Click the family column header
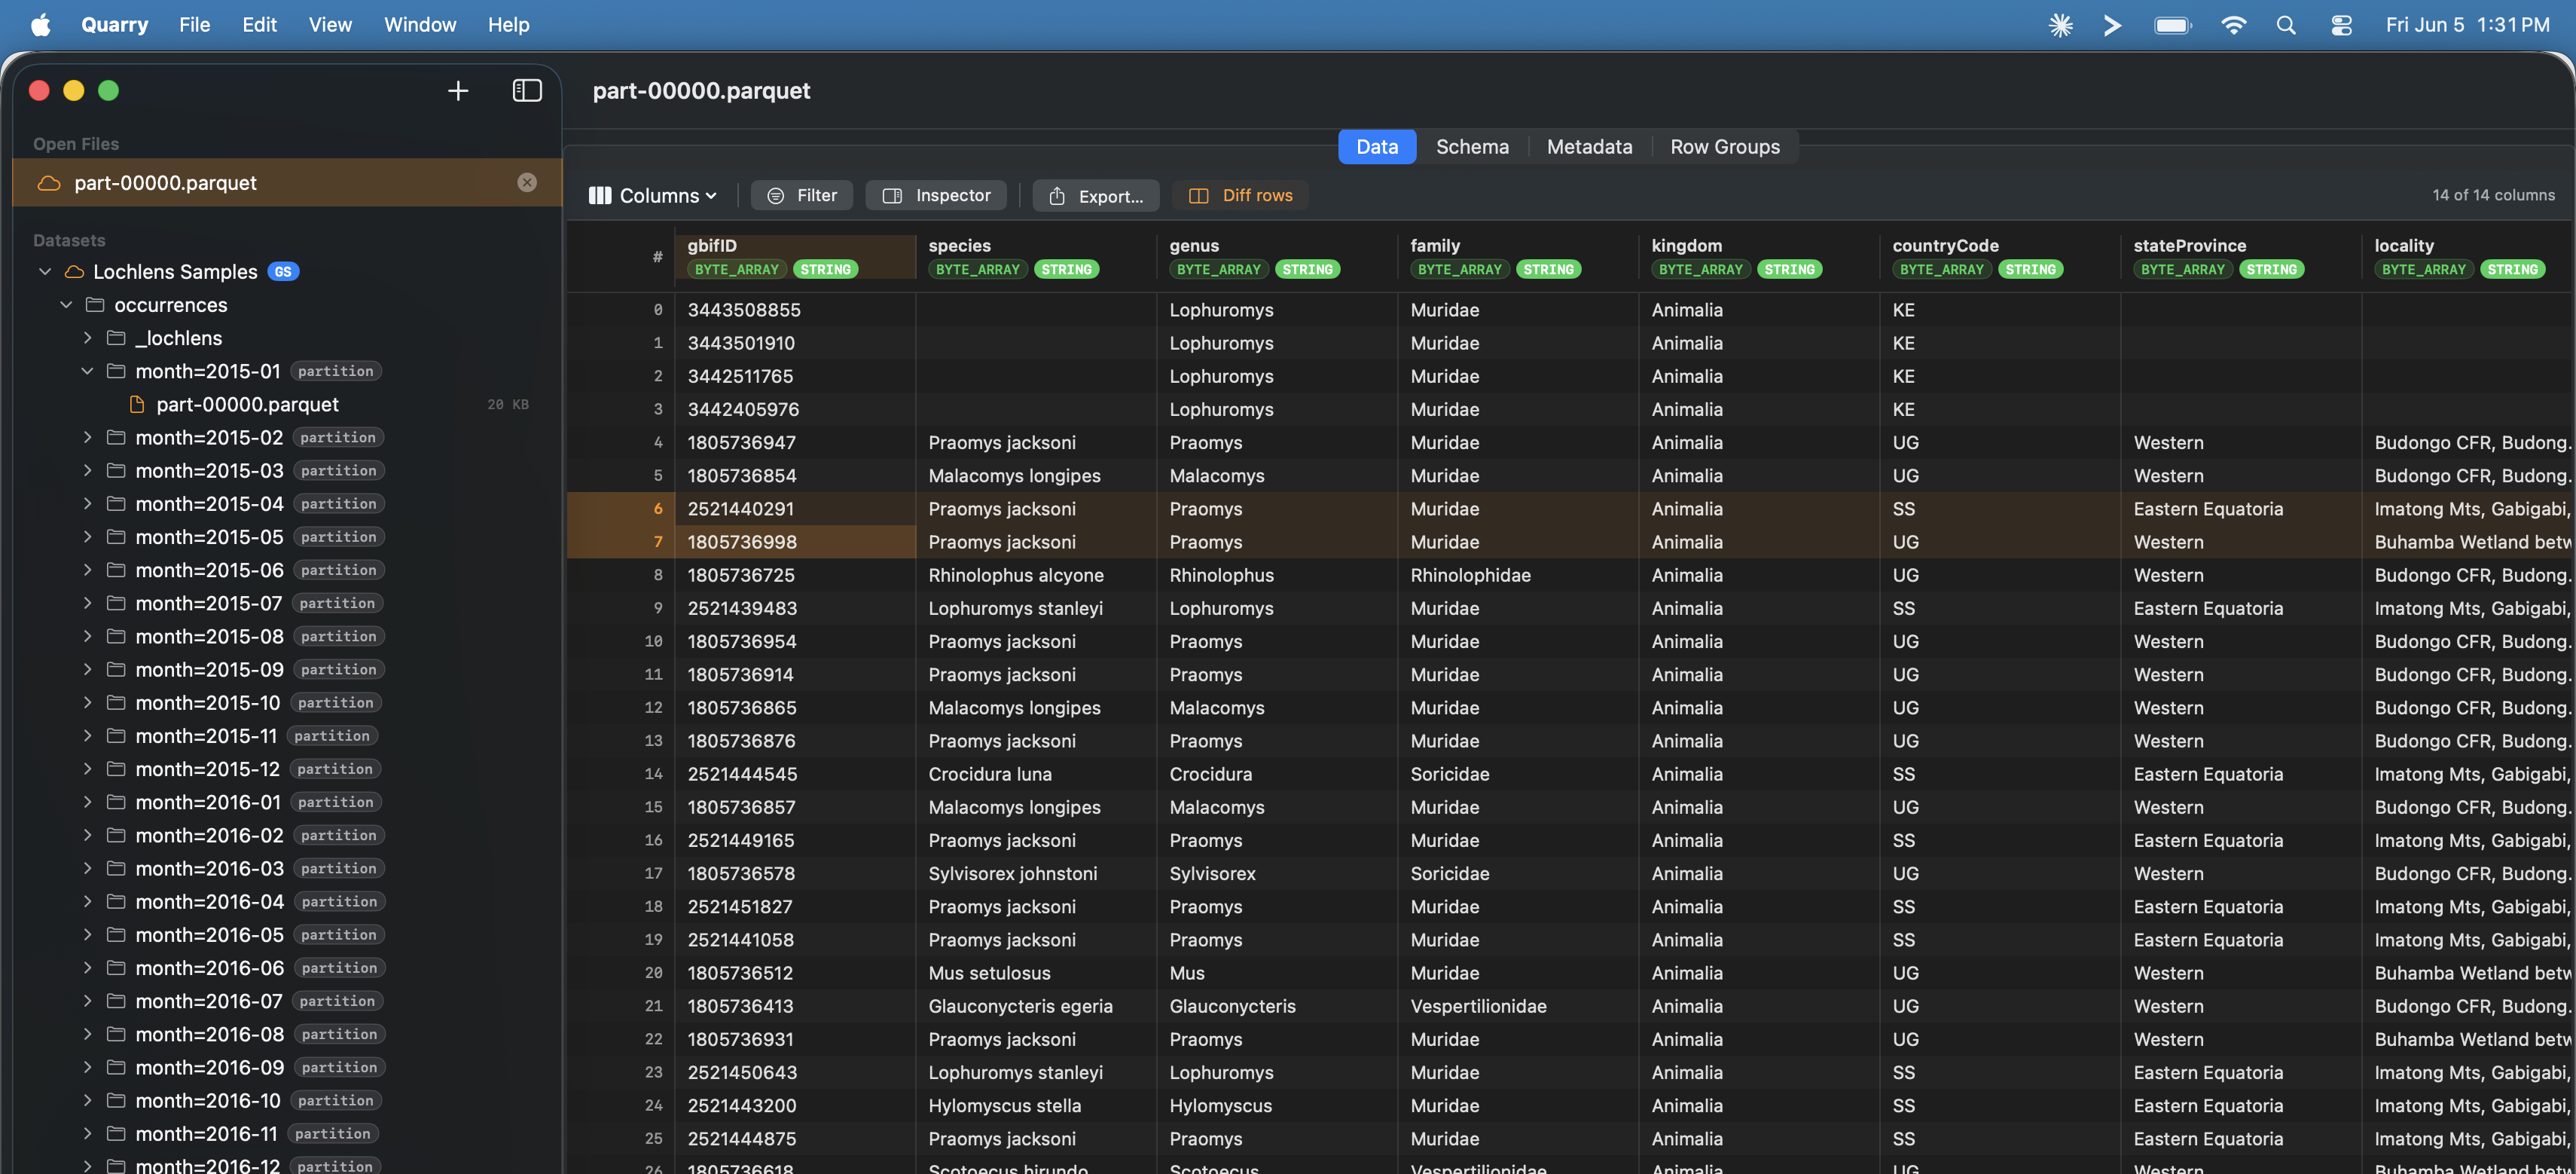The height and width of the screenshot is (1174, 2576). (x=1517, y=257)
